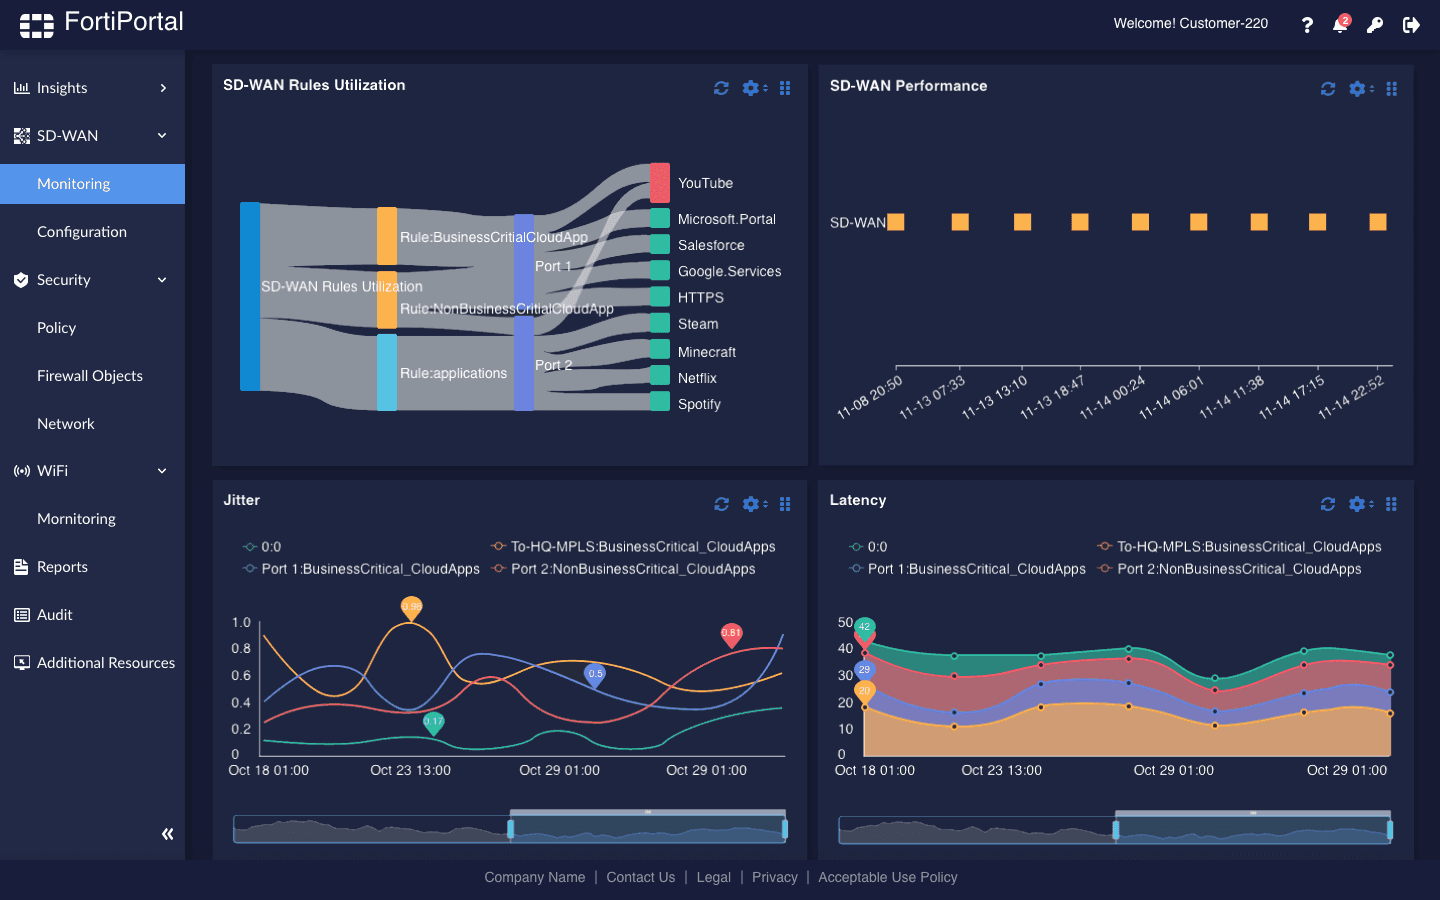Open the help question mark icon
Viewport: 1440px width, 900px height.
(x=1307, y=25)
